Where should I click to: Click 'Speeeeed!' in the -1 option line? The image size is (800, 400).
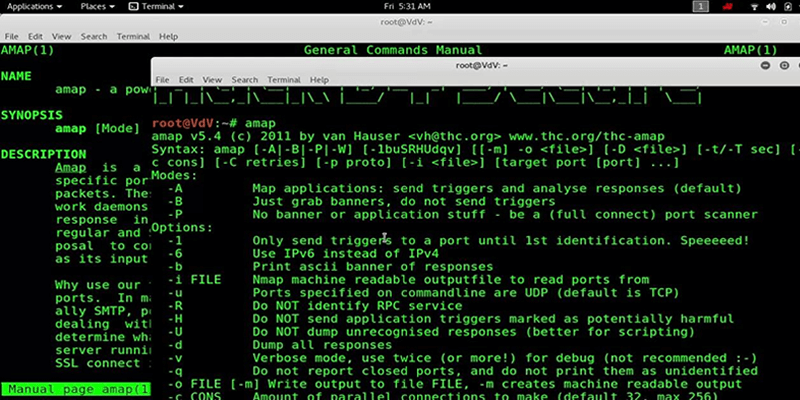pos(714,240)
